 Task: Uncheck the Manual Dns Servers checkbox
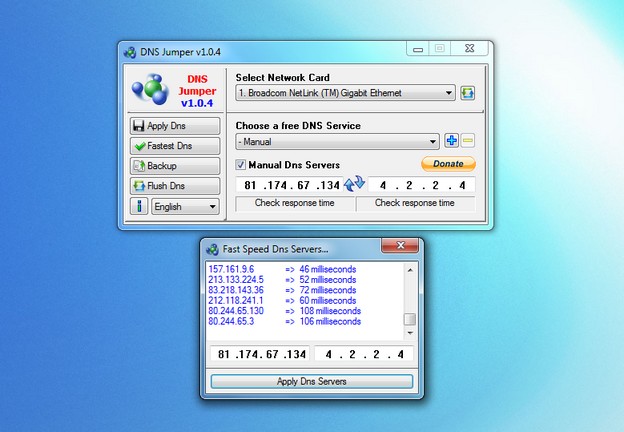click(241, 164)
